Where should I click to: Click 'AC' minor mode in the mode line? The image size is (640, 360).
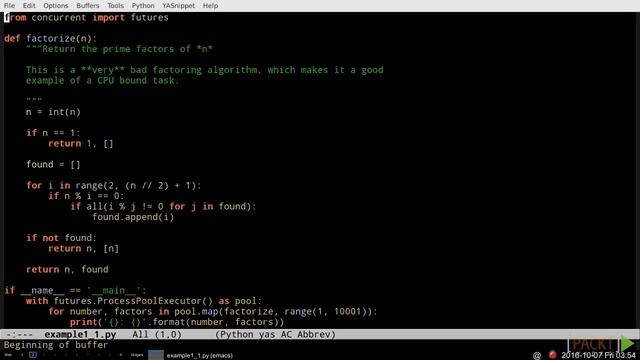click(286, 334)
